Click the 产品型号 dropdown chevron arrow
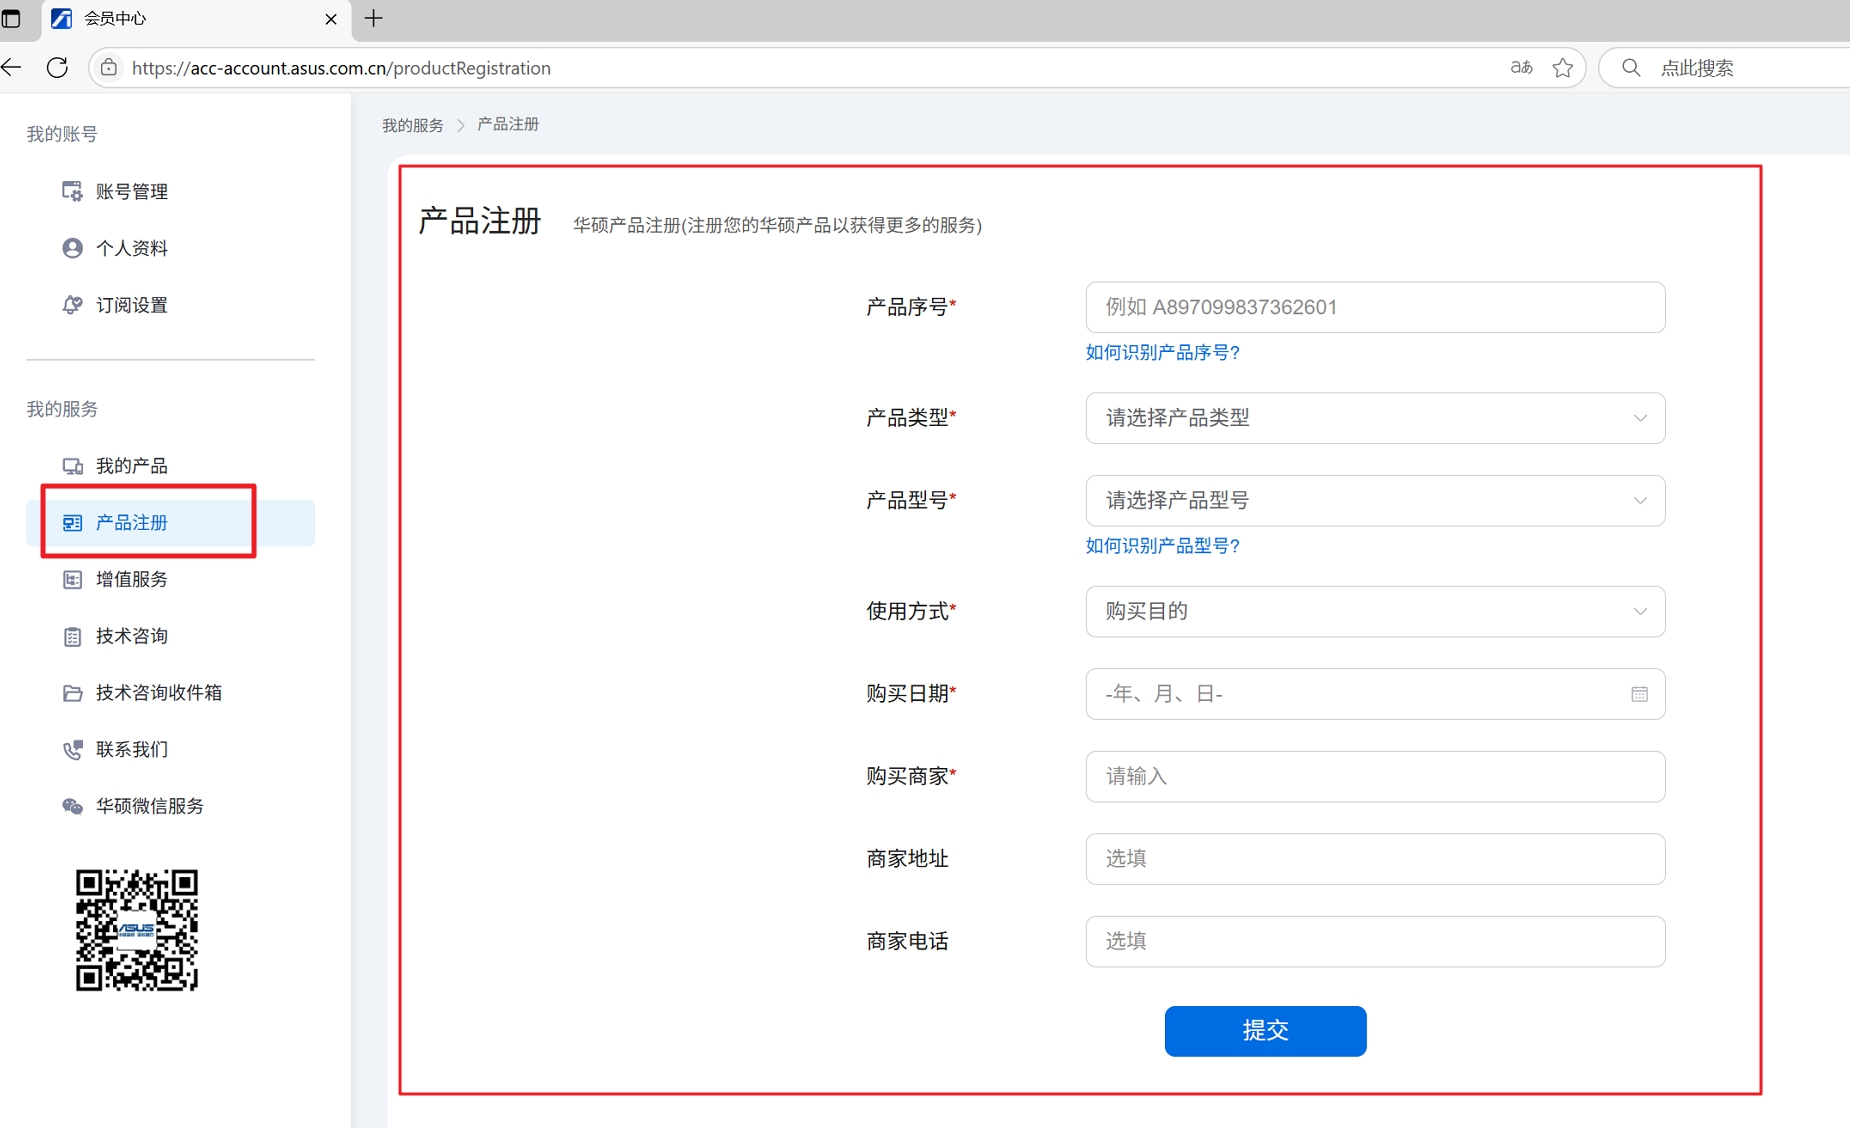Viewport: 1850px width, 1128px height. pos(1640,501)
